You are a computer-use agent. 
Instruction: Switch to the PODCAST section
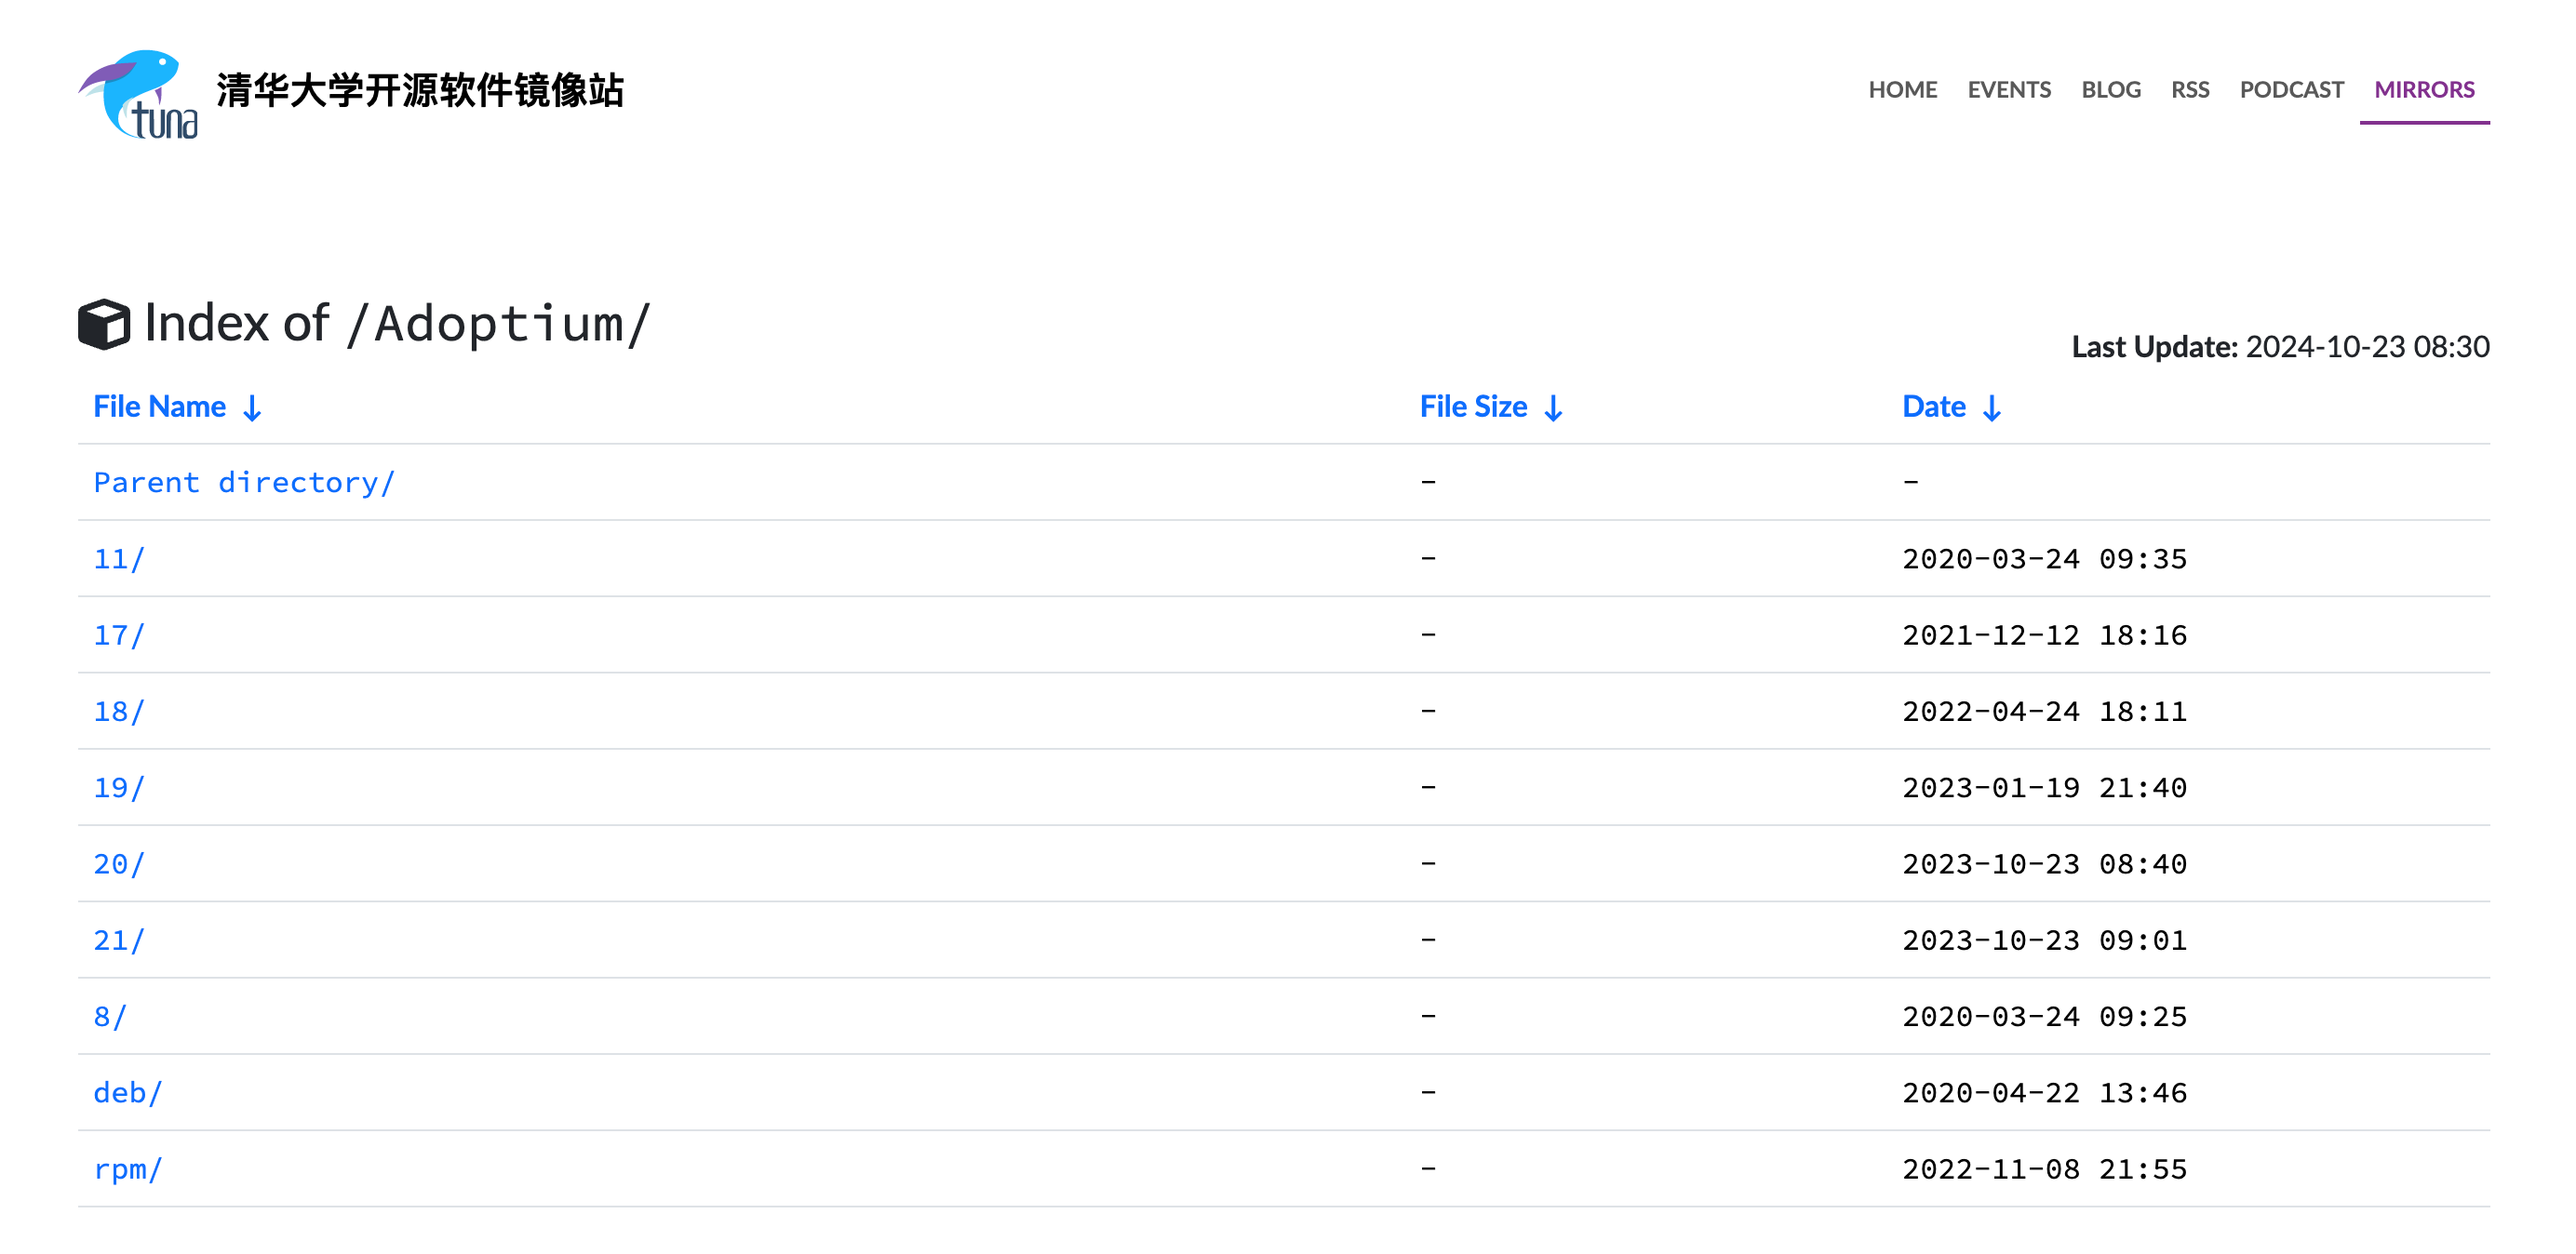tap(2290, 90)
